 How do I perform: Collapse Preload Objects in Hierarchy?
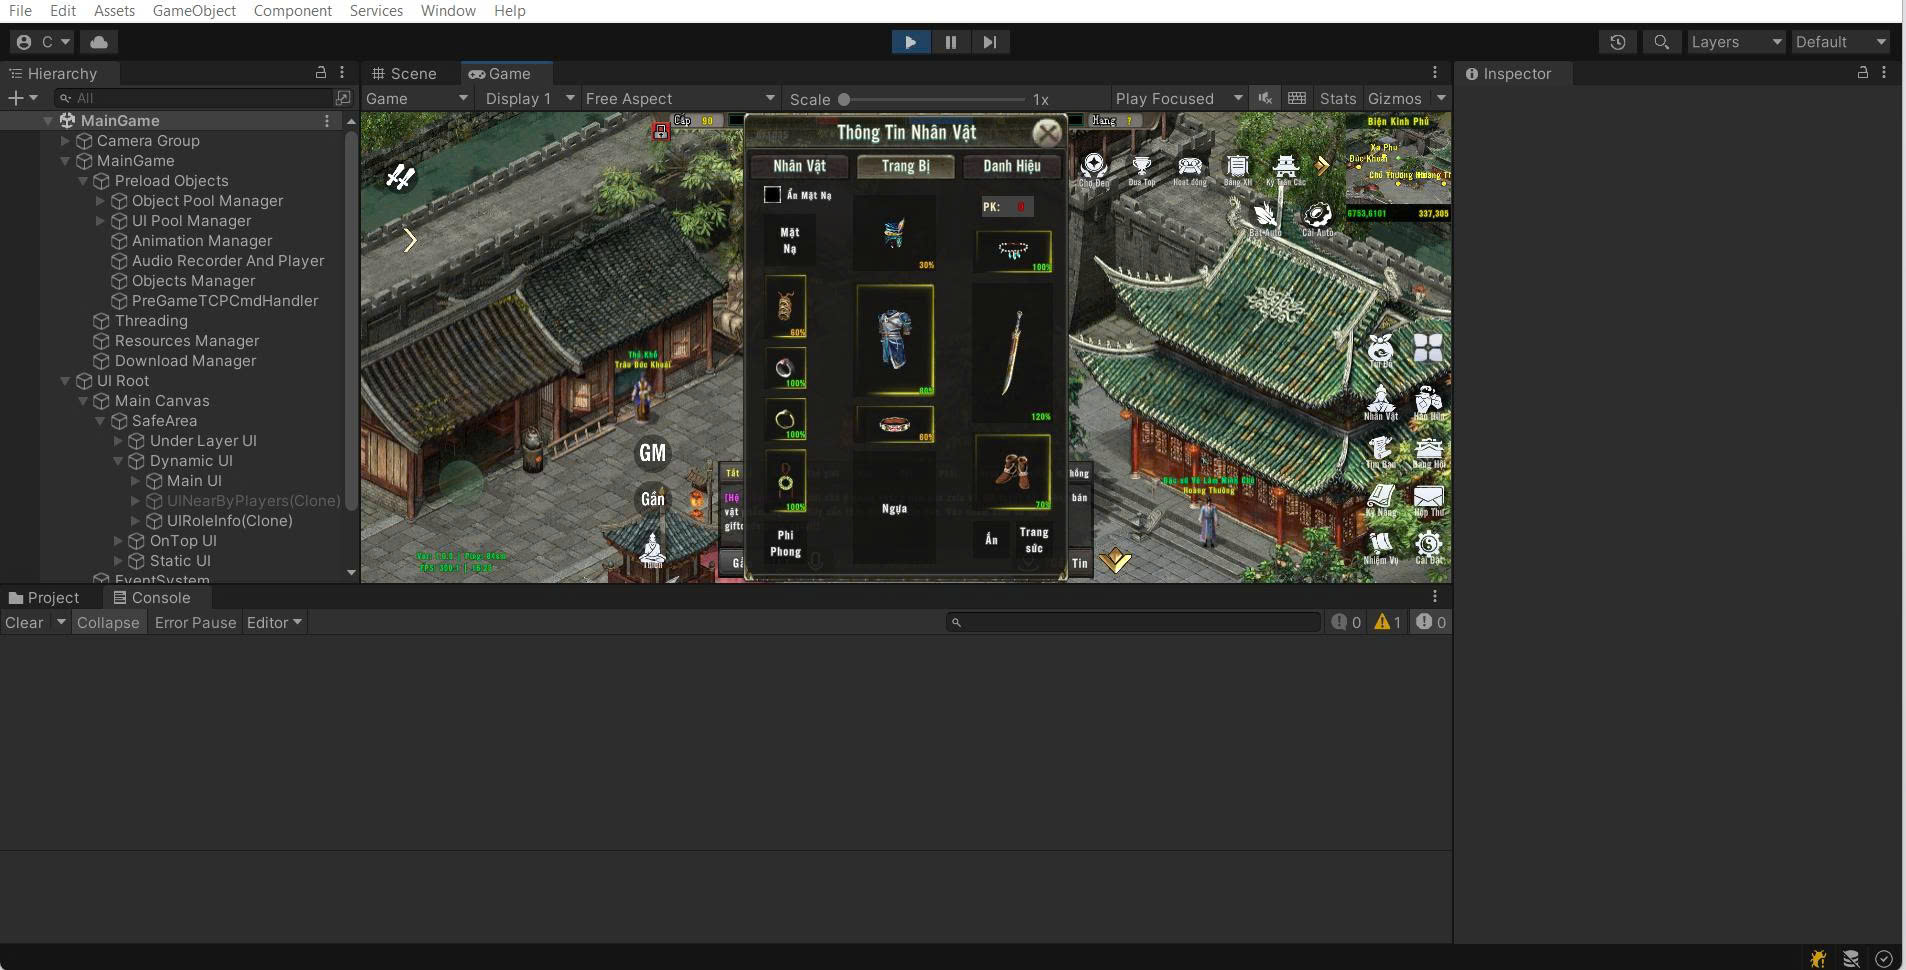tap(83, 181)
